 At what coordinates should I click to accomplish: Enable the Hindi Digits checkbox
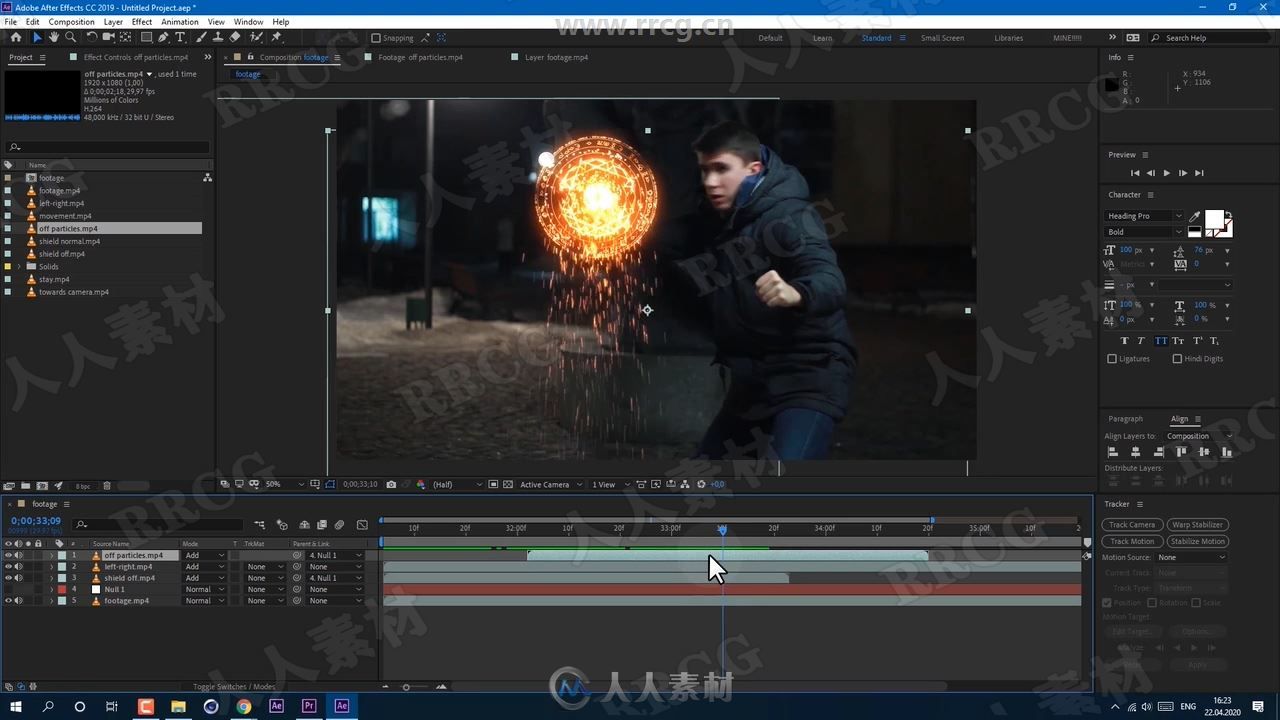(1177, 359)
